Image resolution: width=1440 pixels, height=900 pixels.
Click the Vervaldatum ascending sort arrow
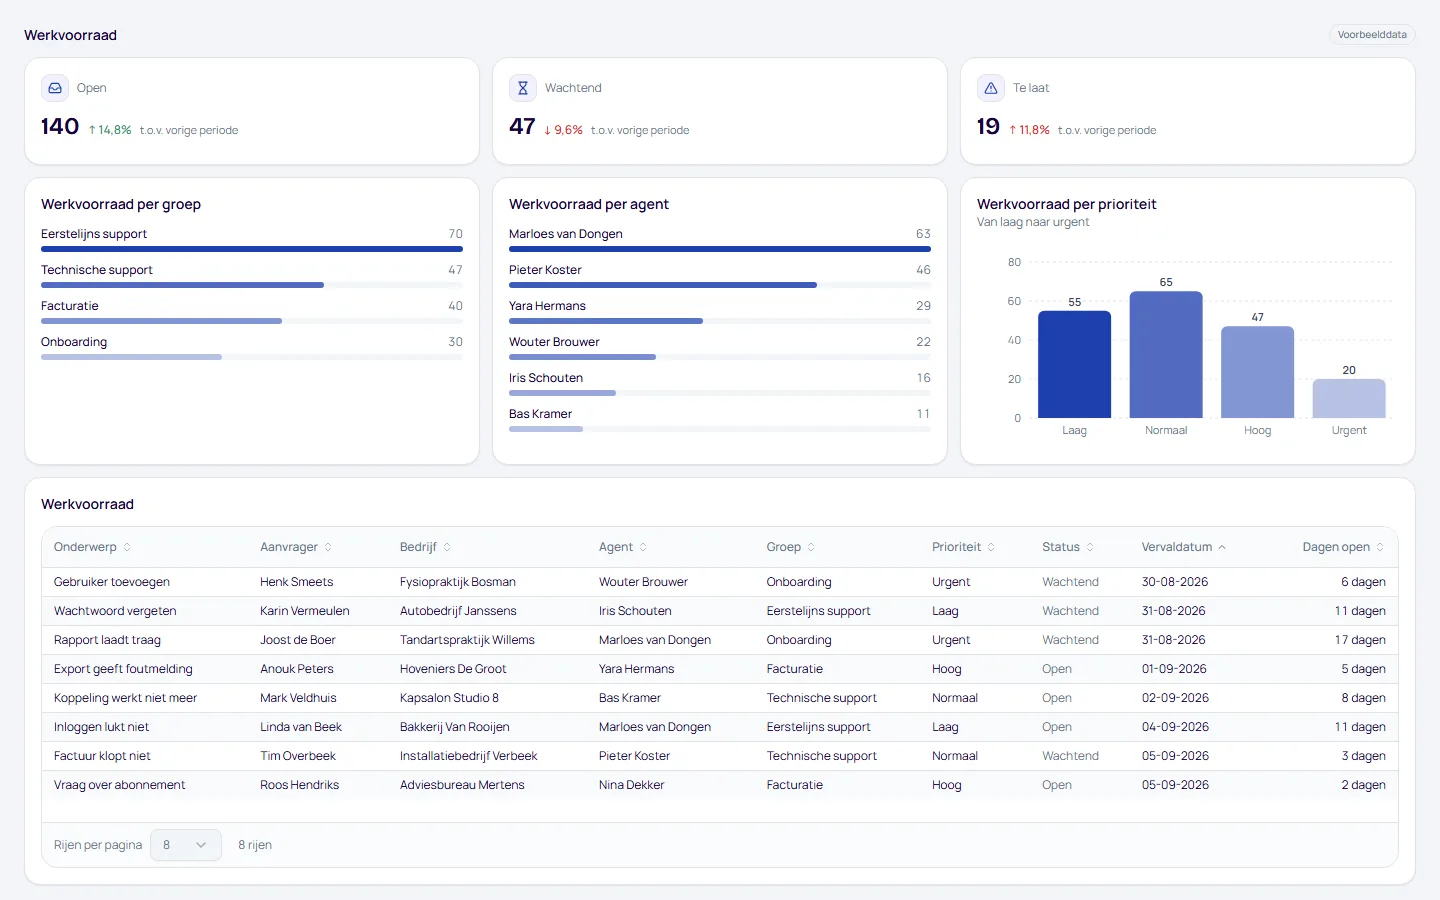click(1222, 547)
